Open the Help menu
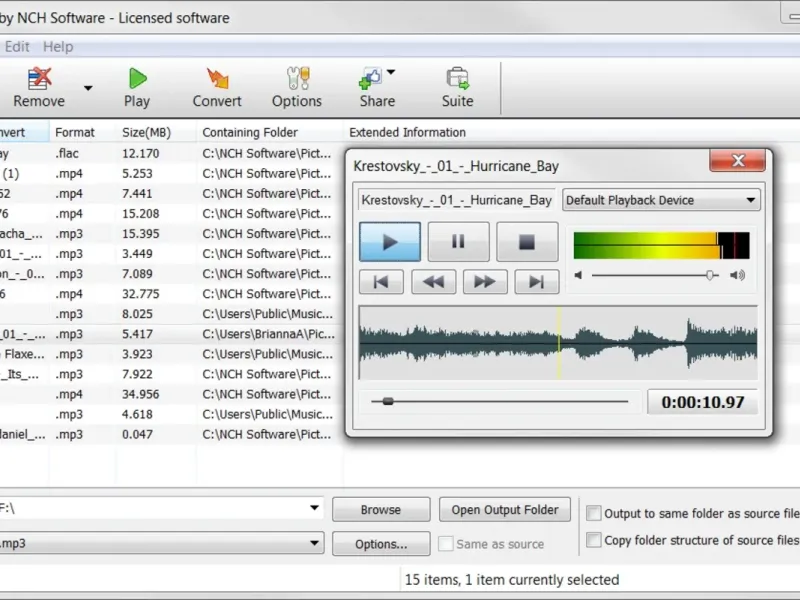 point(58,46)
